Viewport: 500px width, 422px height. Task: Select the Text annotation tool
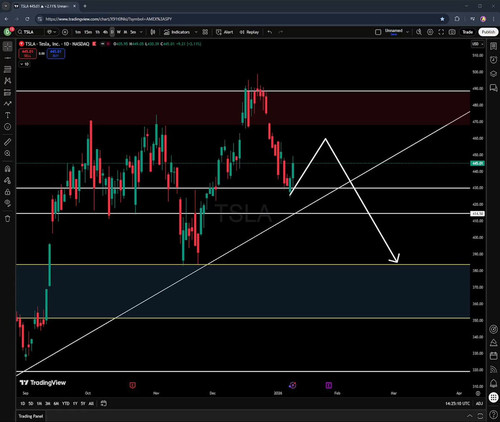click(7, 115)
